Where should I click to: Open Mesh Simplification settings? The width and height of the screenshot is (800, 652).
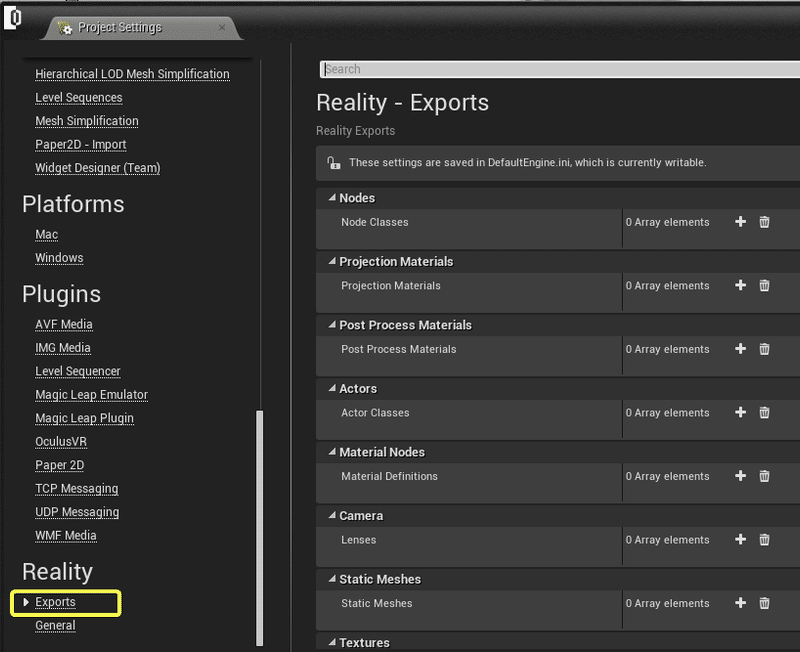pos(87,121)
